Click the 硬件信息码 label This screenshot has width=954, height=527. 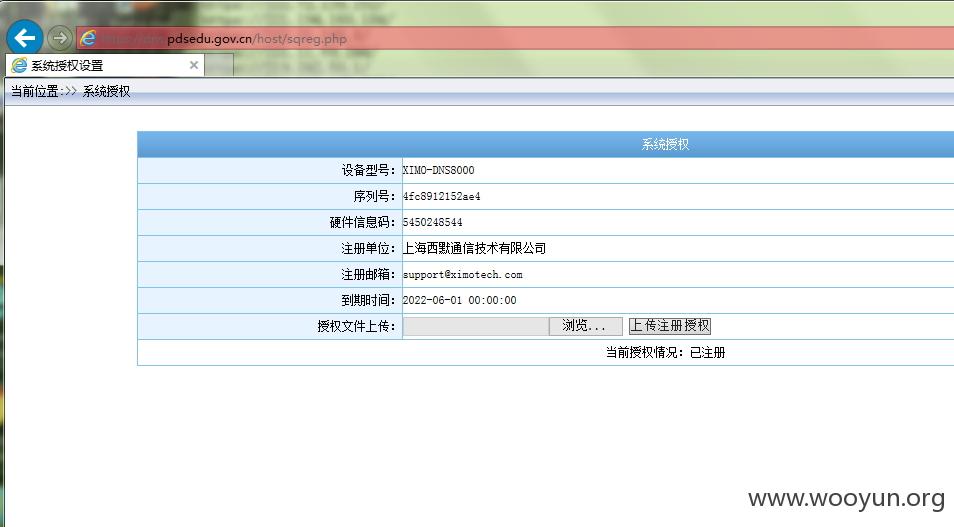[x=363, y=223]
